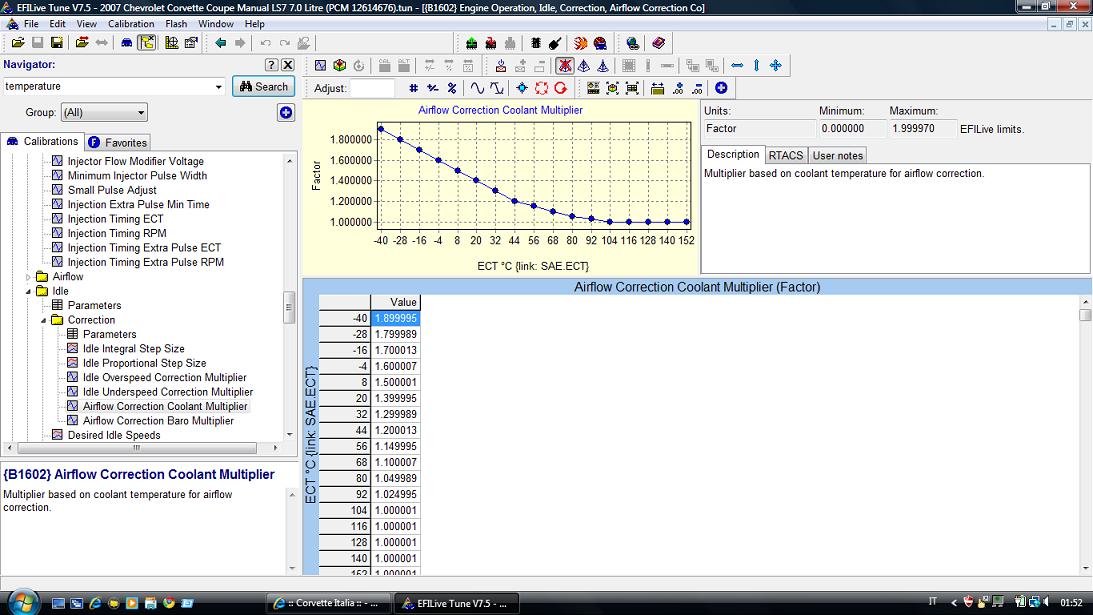This screenshot has height=615, width=1093.
Task: Toggle the navigator tree panel icon
Action: [147, 43]
